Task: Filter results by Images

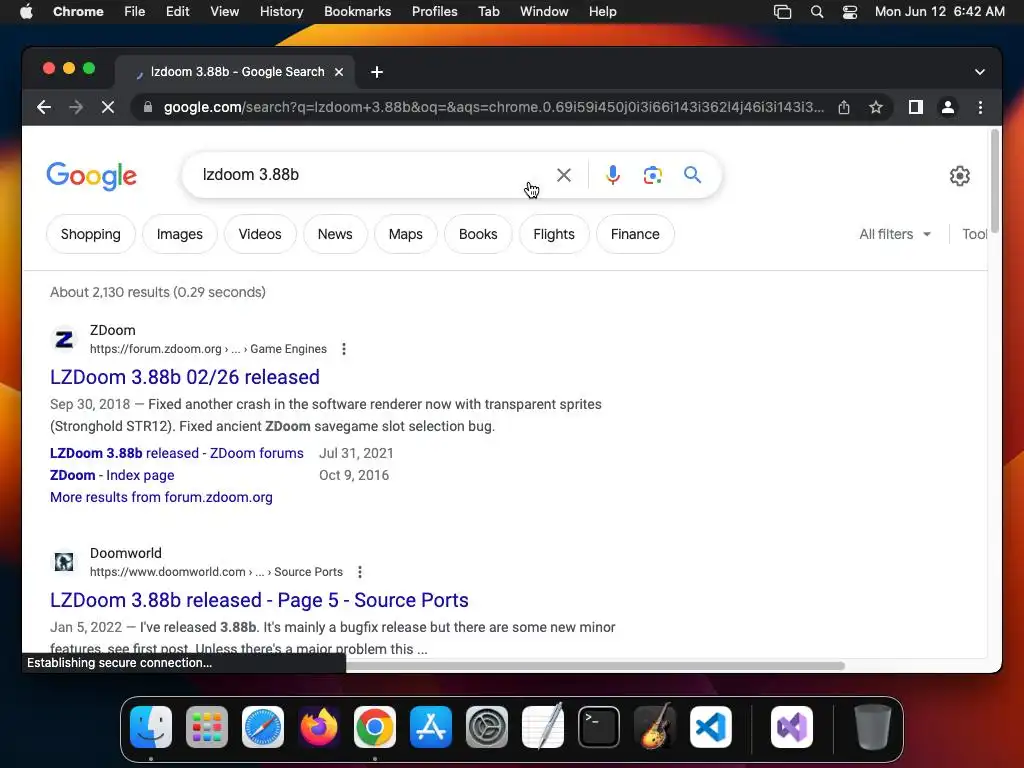Action: [x=180, y=234]
